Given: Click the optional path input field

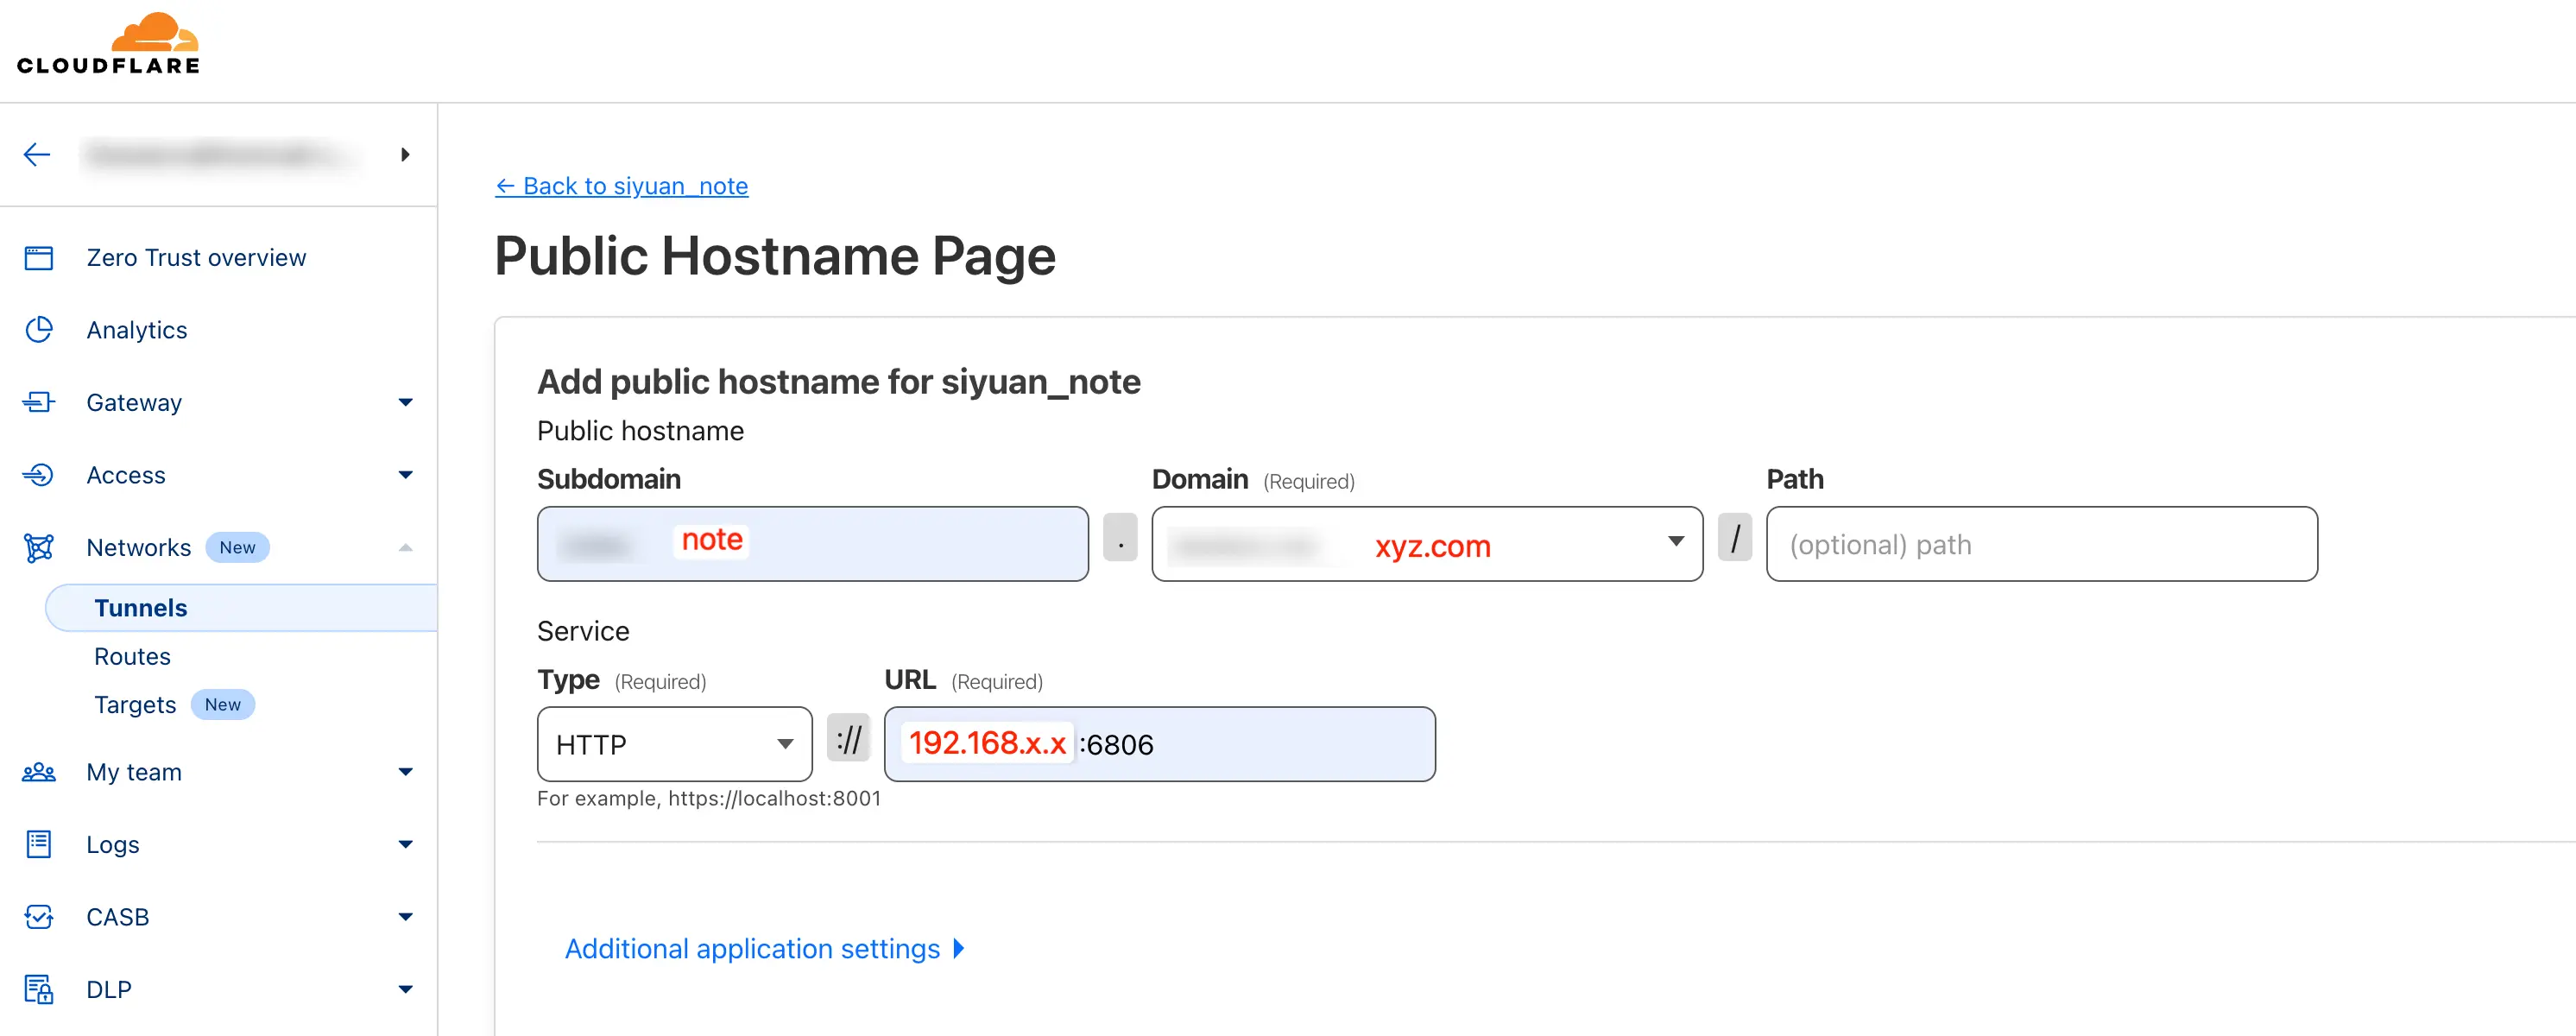Looking at the screenshot, I should [x=2040, y=544].
